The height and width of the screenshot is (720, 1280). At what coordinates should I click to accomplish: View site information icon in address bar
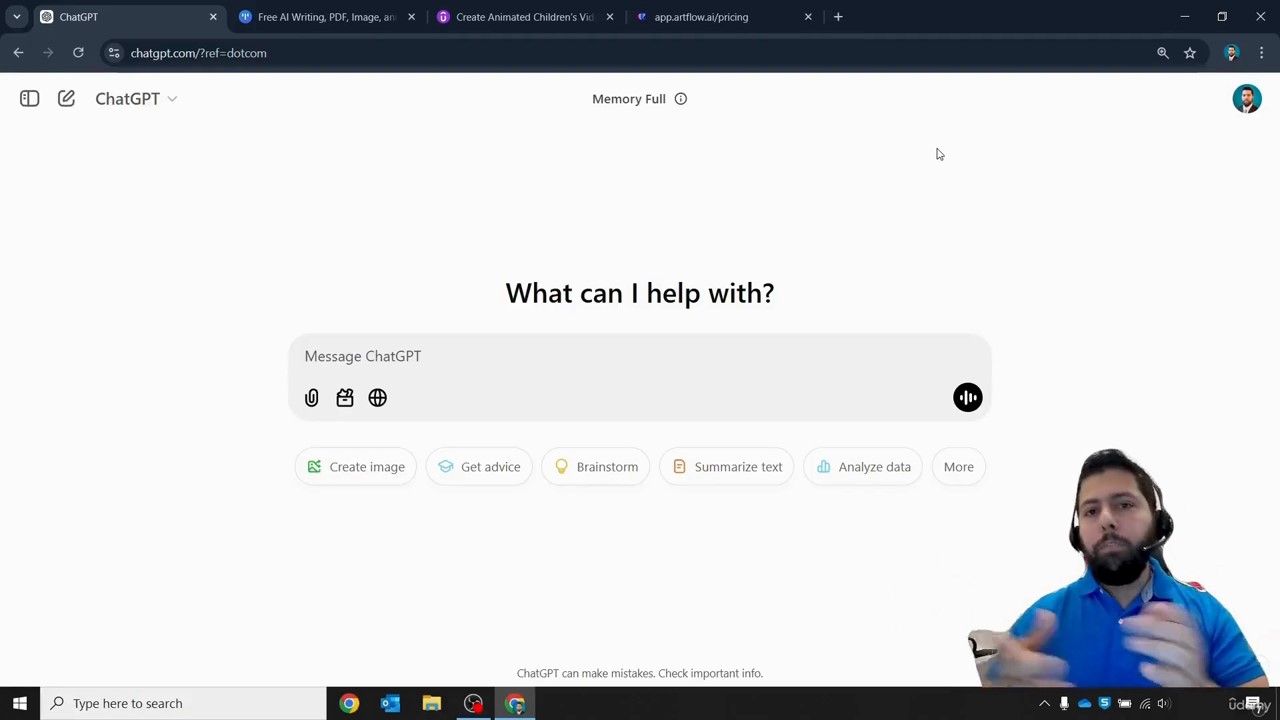[x=114, y=53]
